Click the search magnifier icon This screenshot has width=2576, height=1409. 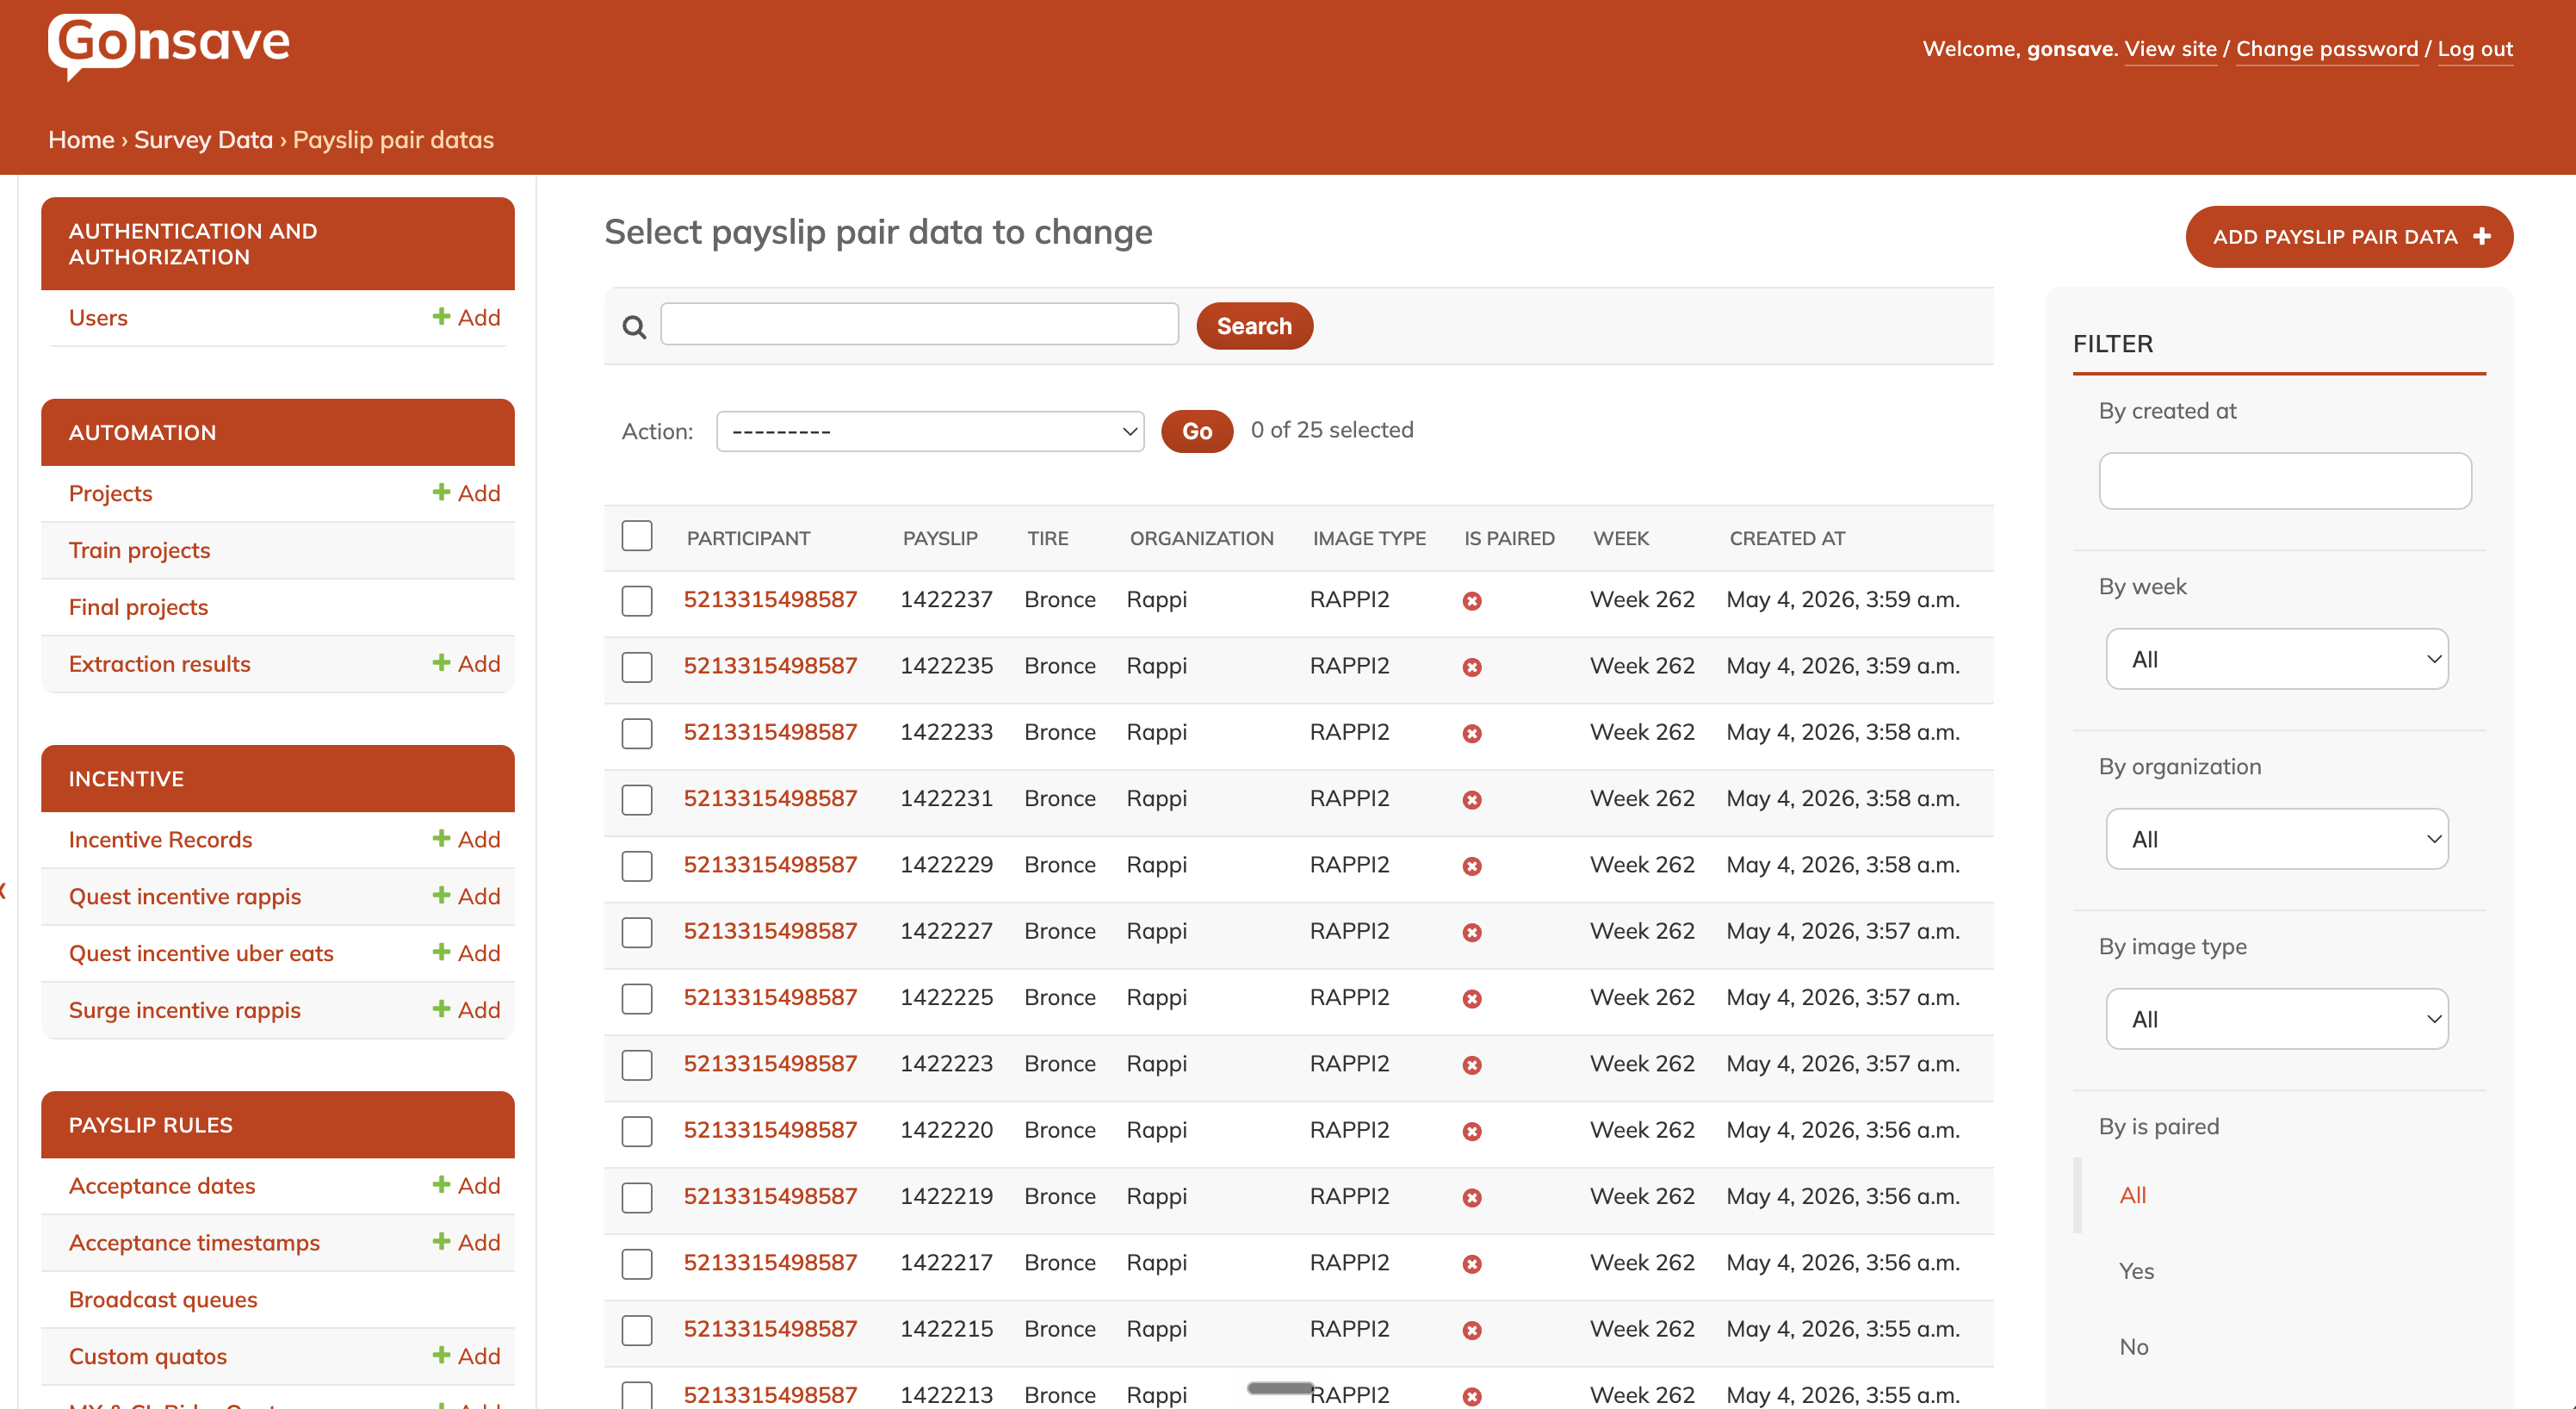click(634, 327)
